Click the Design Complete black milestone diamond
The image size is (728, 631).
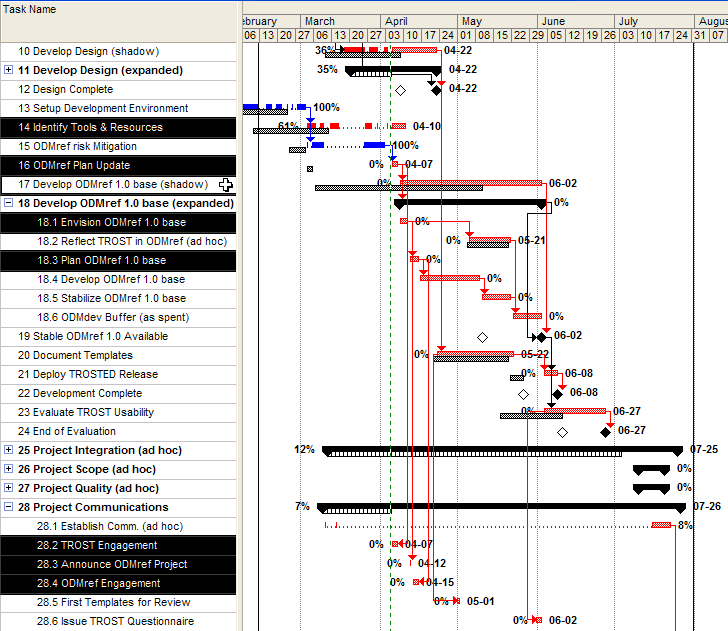pos(436,89)
